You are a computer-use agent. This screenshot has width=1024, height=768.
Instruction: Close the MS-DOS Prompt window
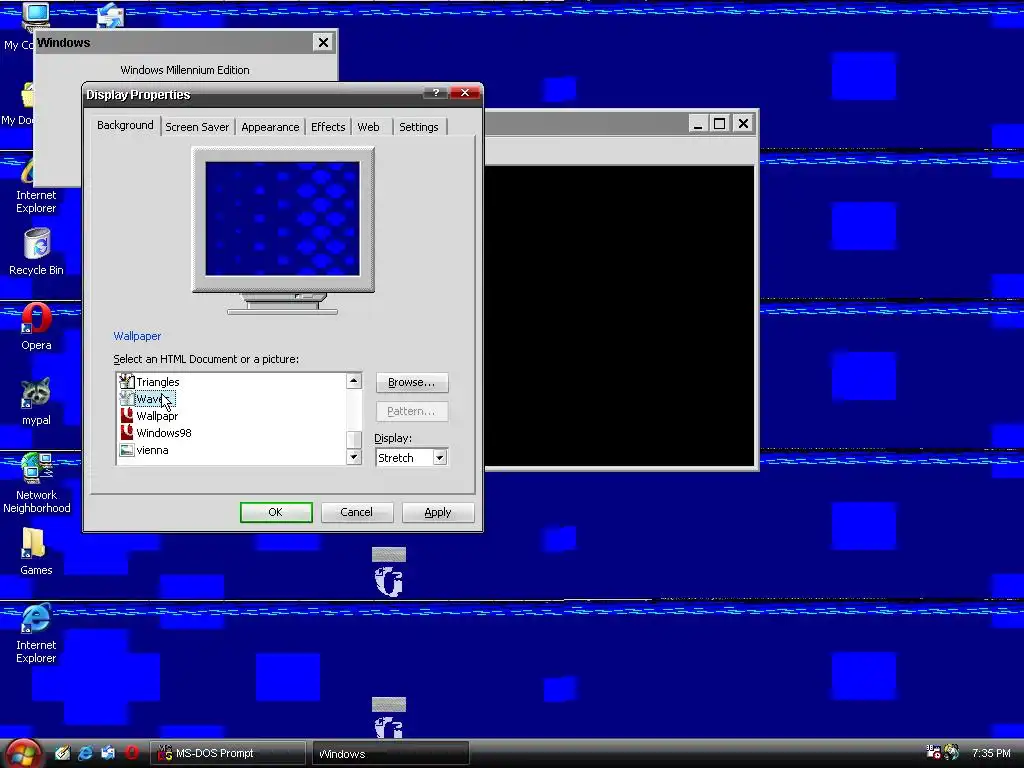pos(743,123)
